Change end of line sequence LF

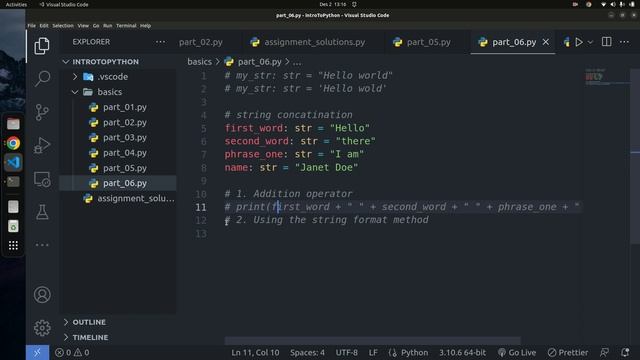click(373, 353)
